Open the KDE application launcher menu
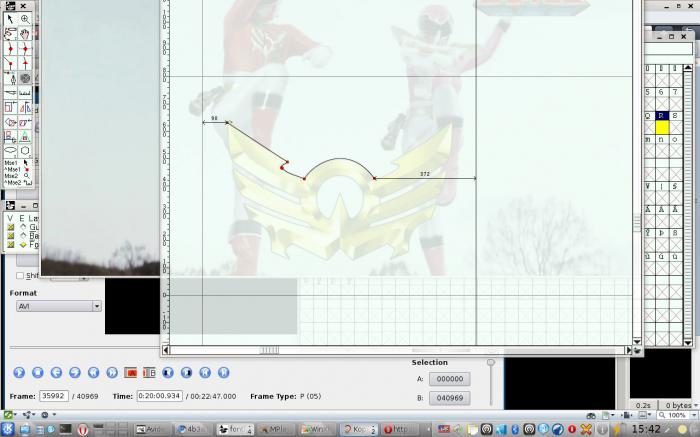Image resolution: width=700 pixels, height=437 pixels. [8, 429]
